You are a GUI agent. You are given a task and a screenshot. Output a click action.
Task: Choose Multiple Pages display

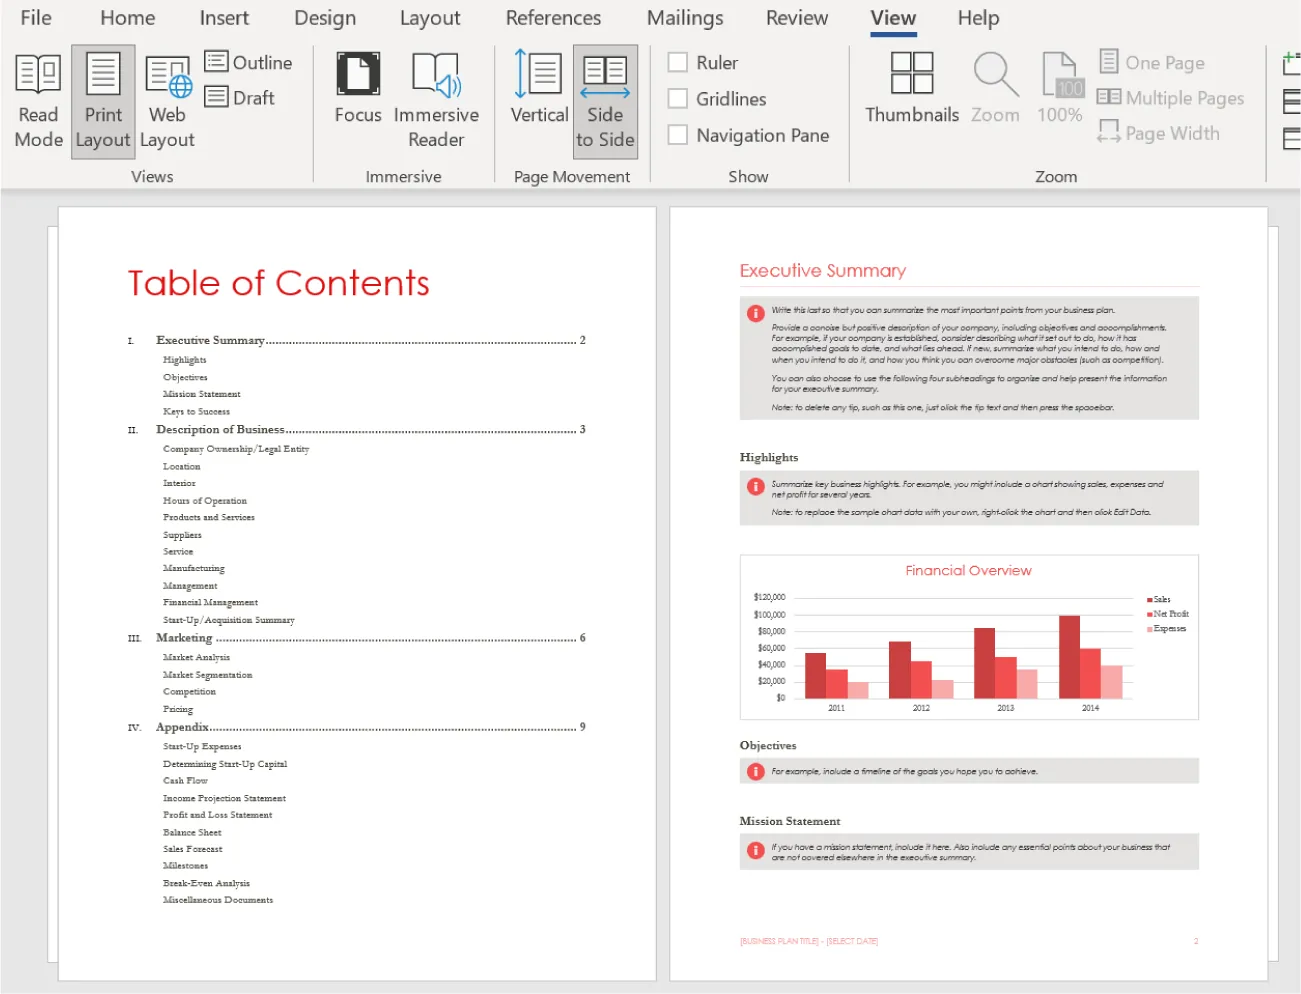tap(1172, 98)
